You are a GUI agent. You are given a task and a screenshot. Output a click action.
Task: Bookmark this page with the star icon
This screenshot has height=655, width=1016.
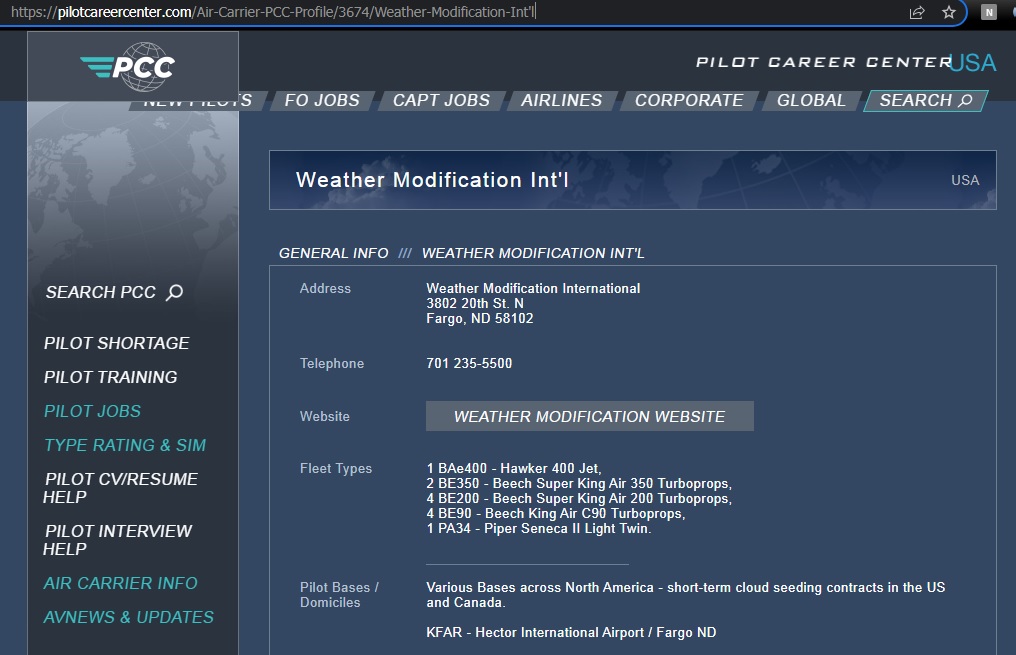coord(948,12)
